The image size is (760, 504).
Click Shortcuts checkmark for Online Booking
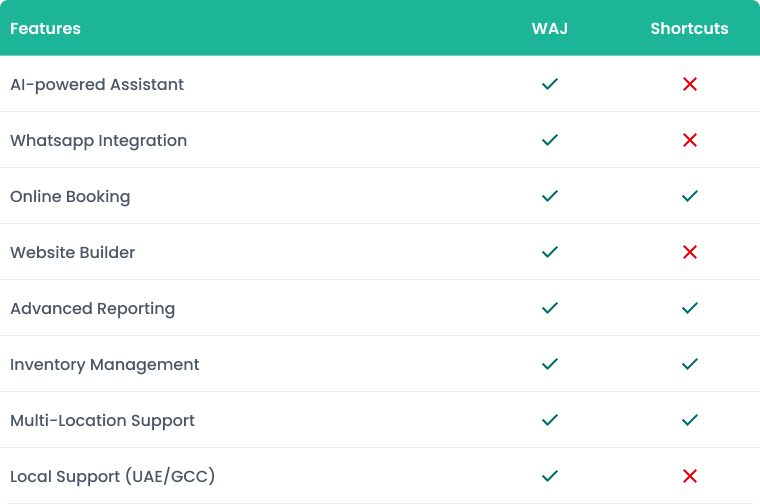click(x=689, y=196)
